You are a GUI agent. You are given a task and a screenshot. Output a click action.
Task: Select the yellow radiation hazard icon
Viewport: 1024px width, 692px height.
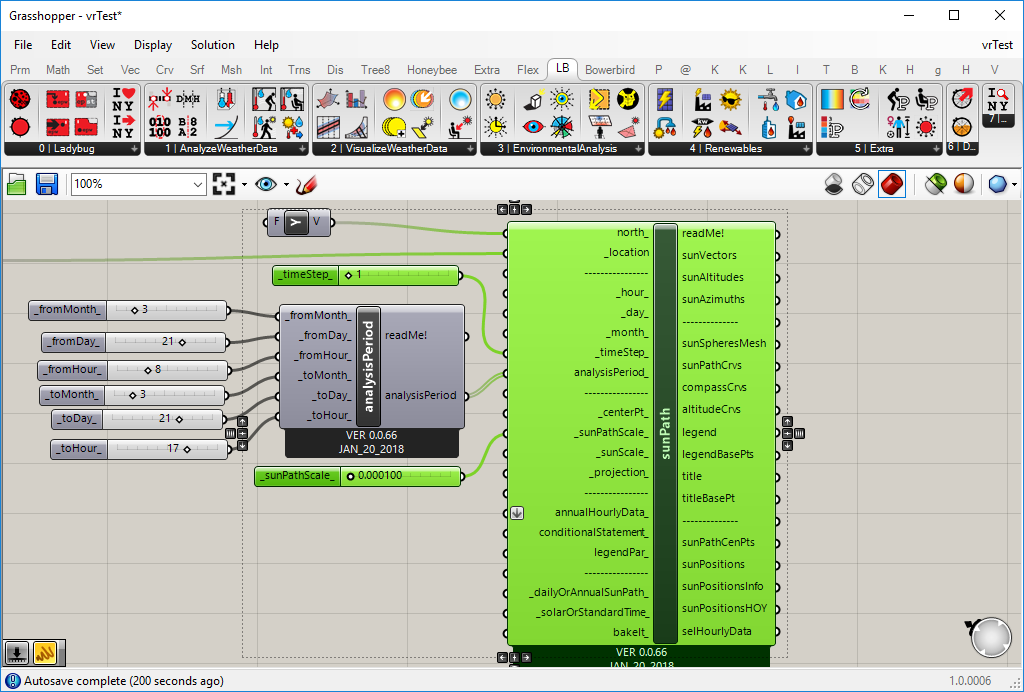(x=628, y=99)
